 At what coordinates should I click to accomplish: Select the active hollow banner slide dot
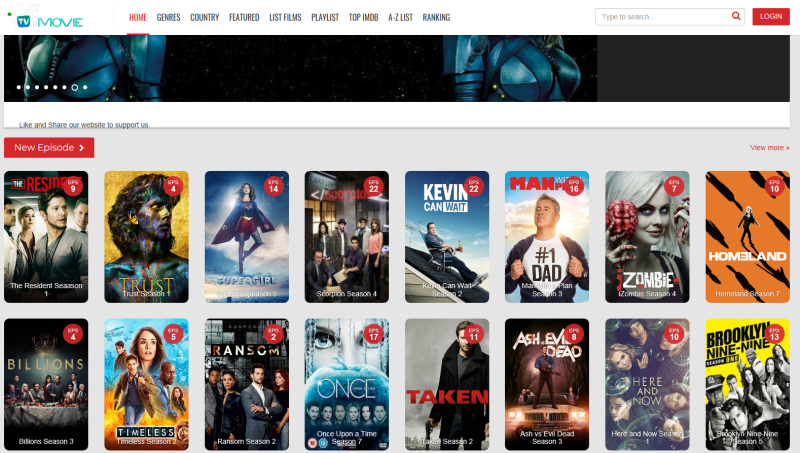(74, 87)
